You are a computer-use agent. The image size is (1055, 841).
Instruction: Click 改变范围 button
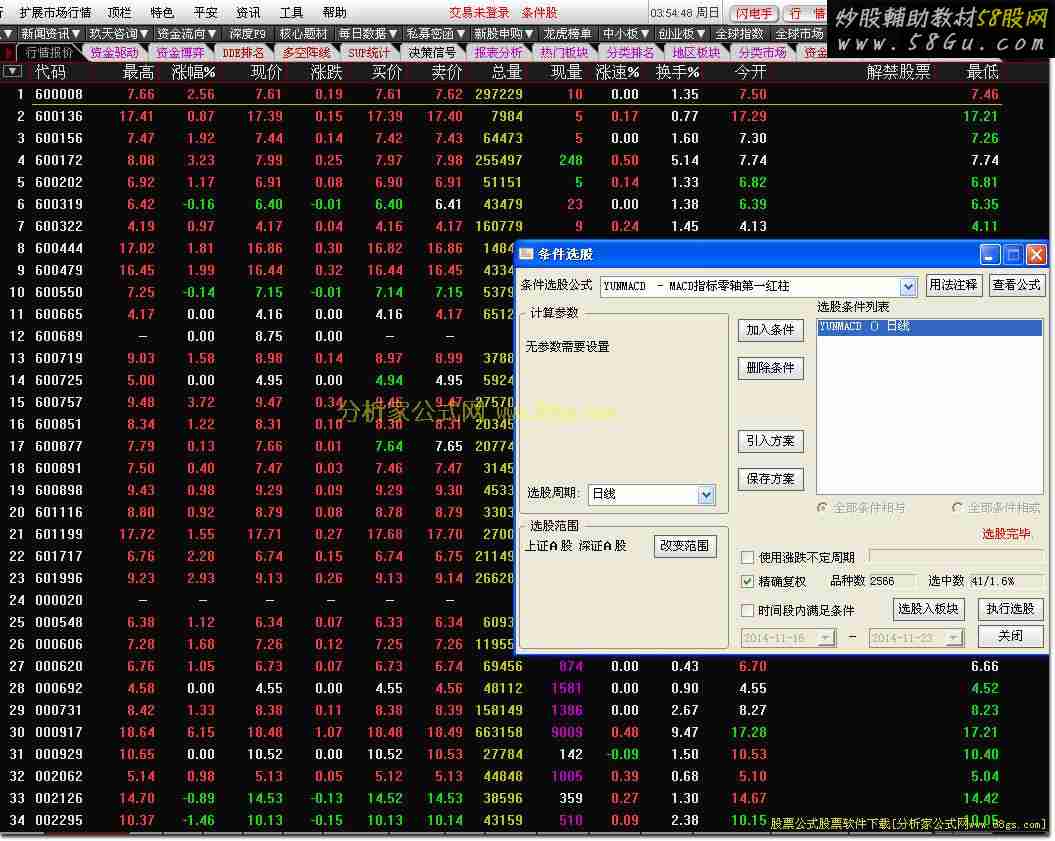(685, 546)
